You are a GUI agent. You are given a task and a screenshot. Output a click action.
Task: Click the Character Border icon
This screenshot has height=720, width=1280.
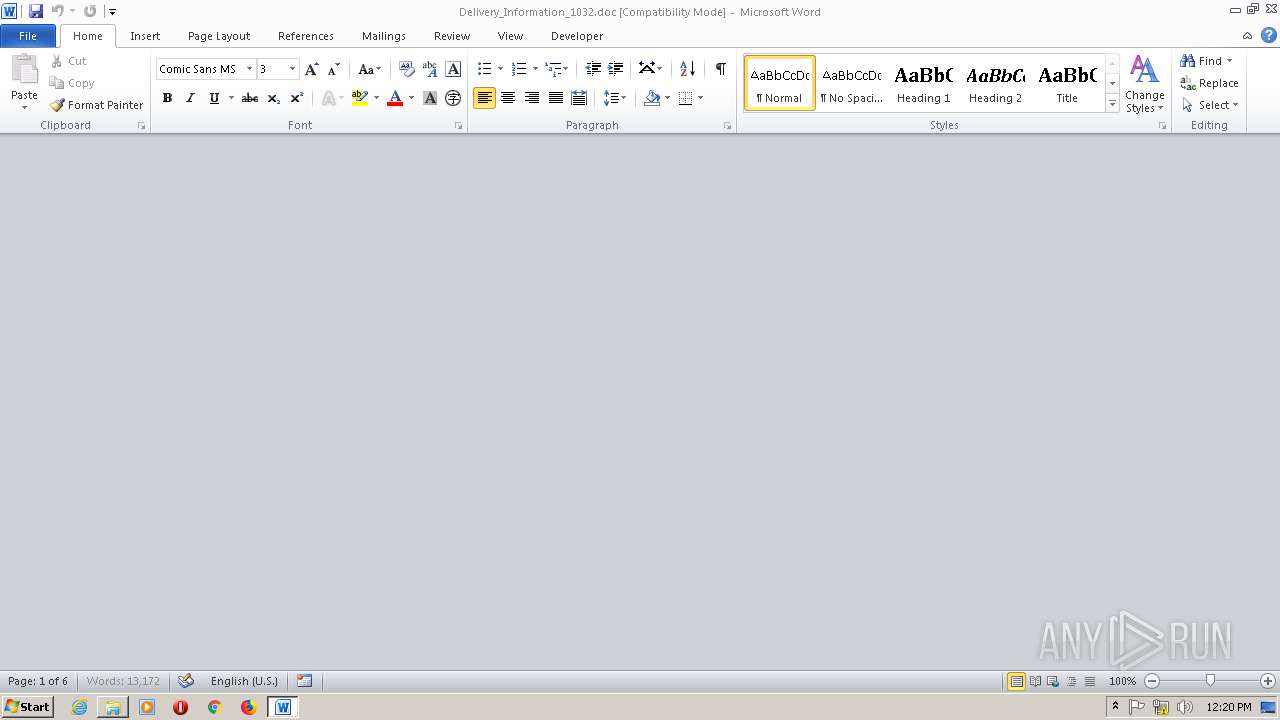pos(453,69)
